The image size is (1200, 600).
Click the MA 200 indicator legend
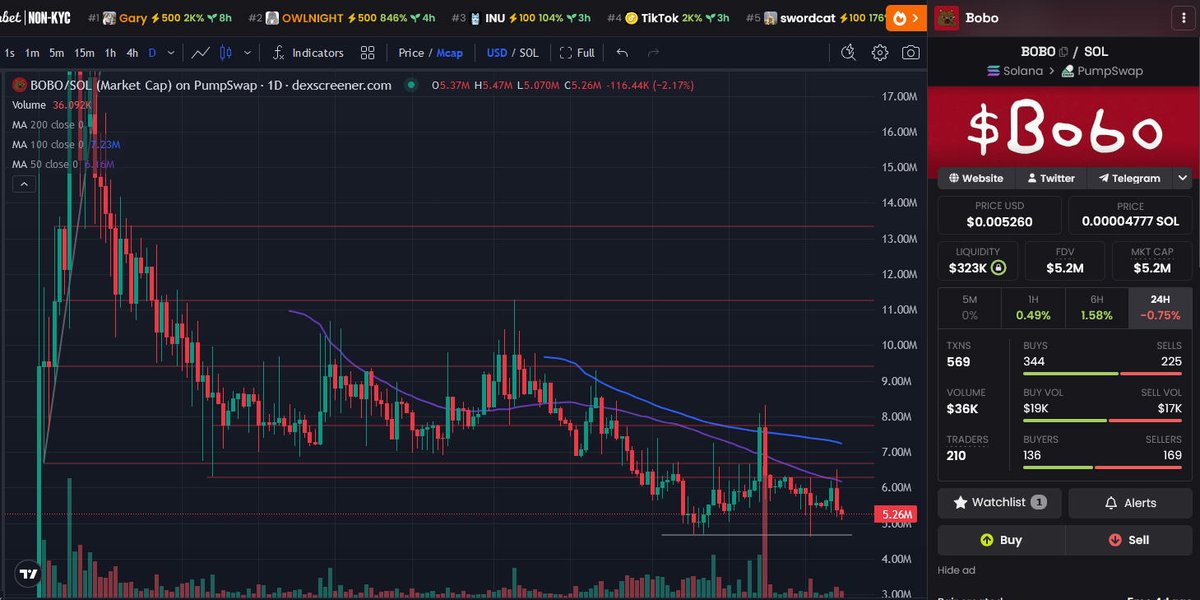point(47,124)
